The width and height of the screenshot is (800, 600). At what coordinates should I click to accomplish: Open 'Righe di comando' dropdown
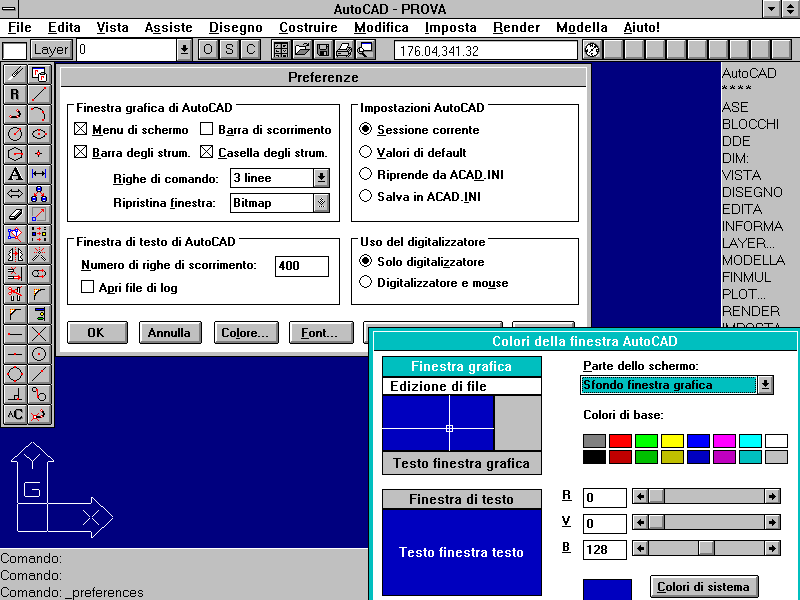click(321, 178)
